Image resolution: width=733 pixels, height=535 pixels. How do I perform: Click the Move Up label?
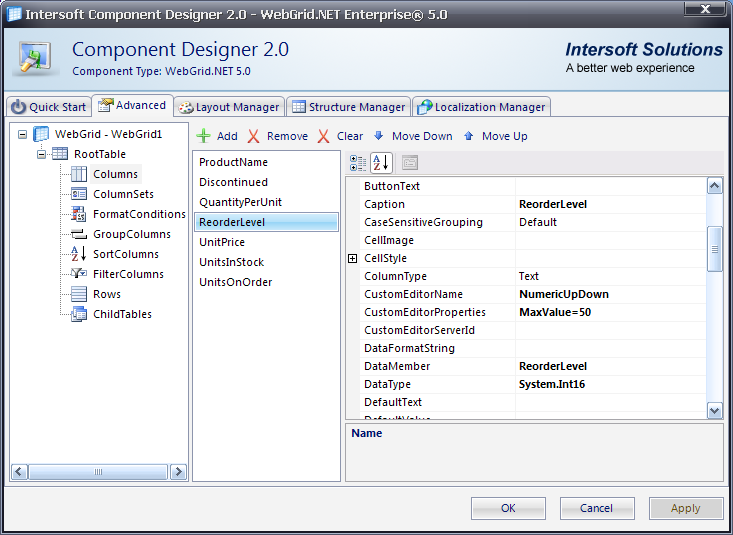pyautogui.click(x=504, y=136)
